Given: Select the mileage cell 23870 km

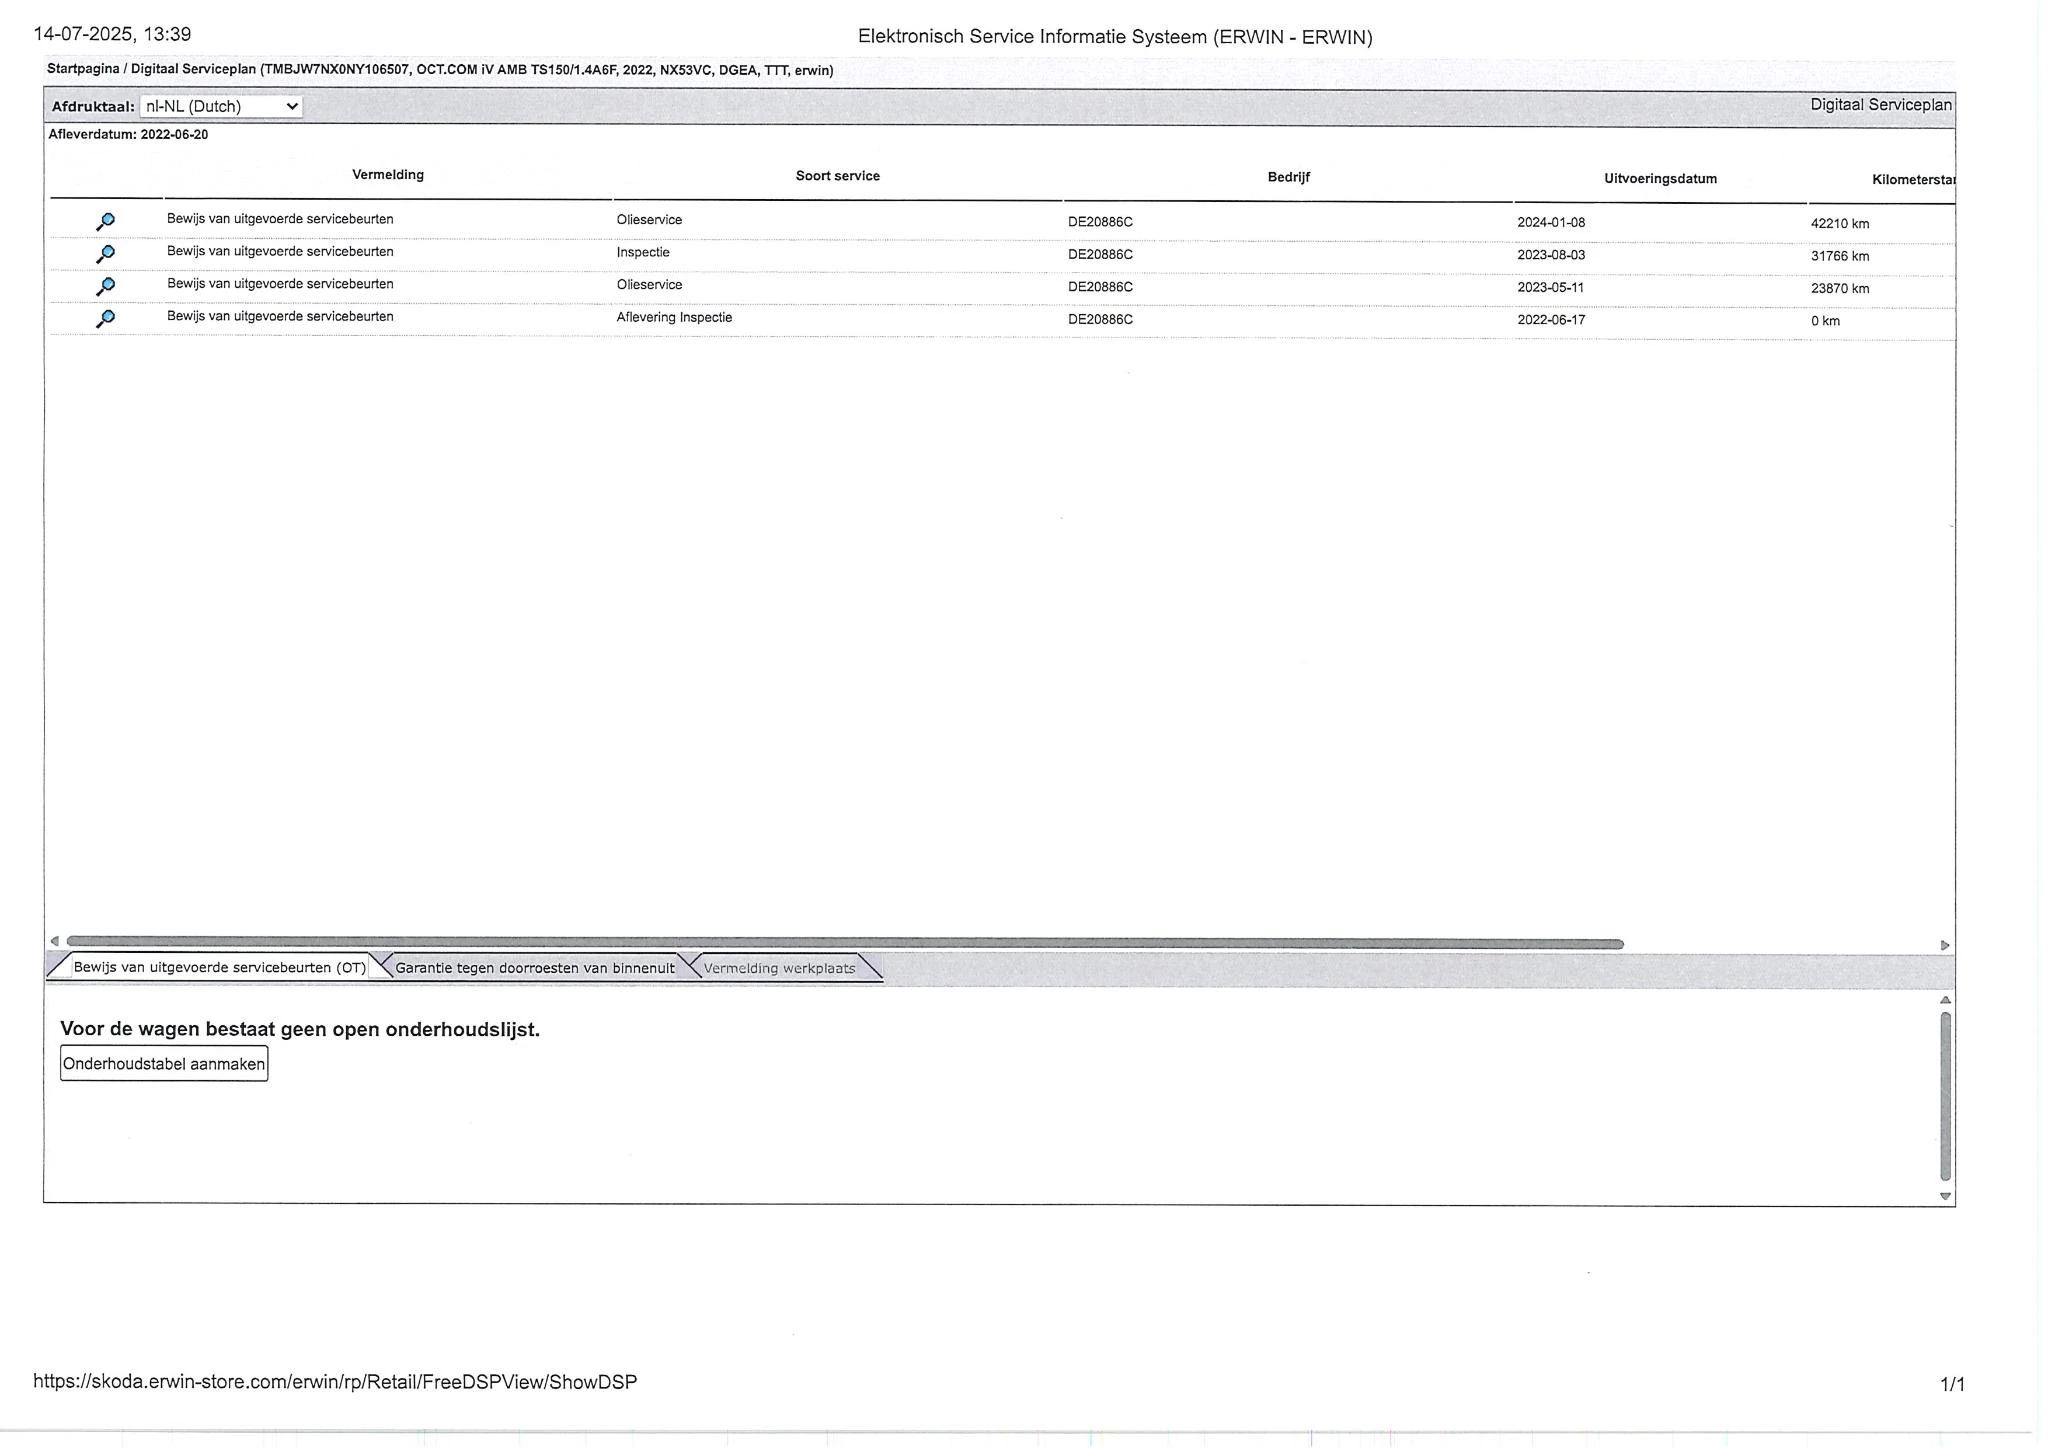Looking at the screenshot, I should click(x=1840, y=289).
